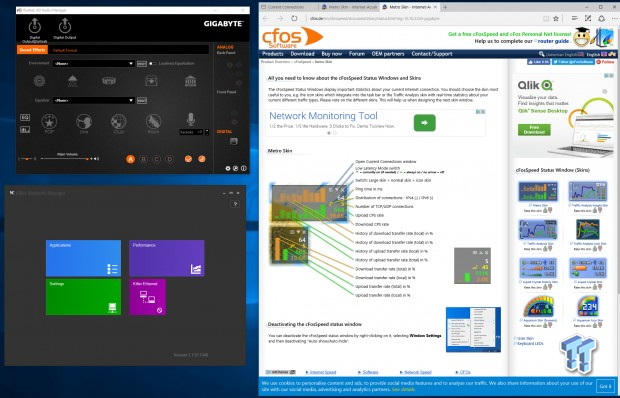Open the Download menu on cFos site
Screen dimensions: 620x398
pos(302,54)
